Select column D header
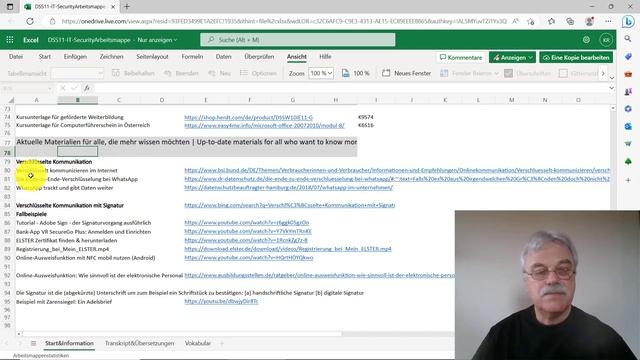The image size is (640, 360). click(x=162, y=100)
